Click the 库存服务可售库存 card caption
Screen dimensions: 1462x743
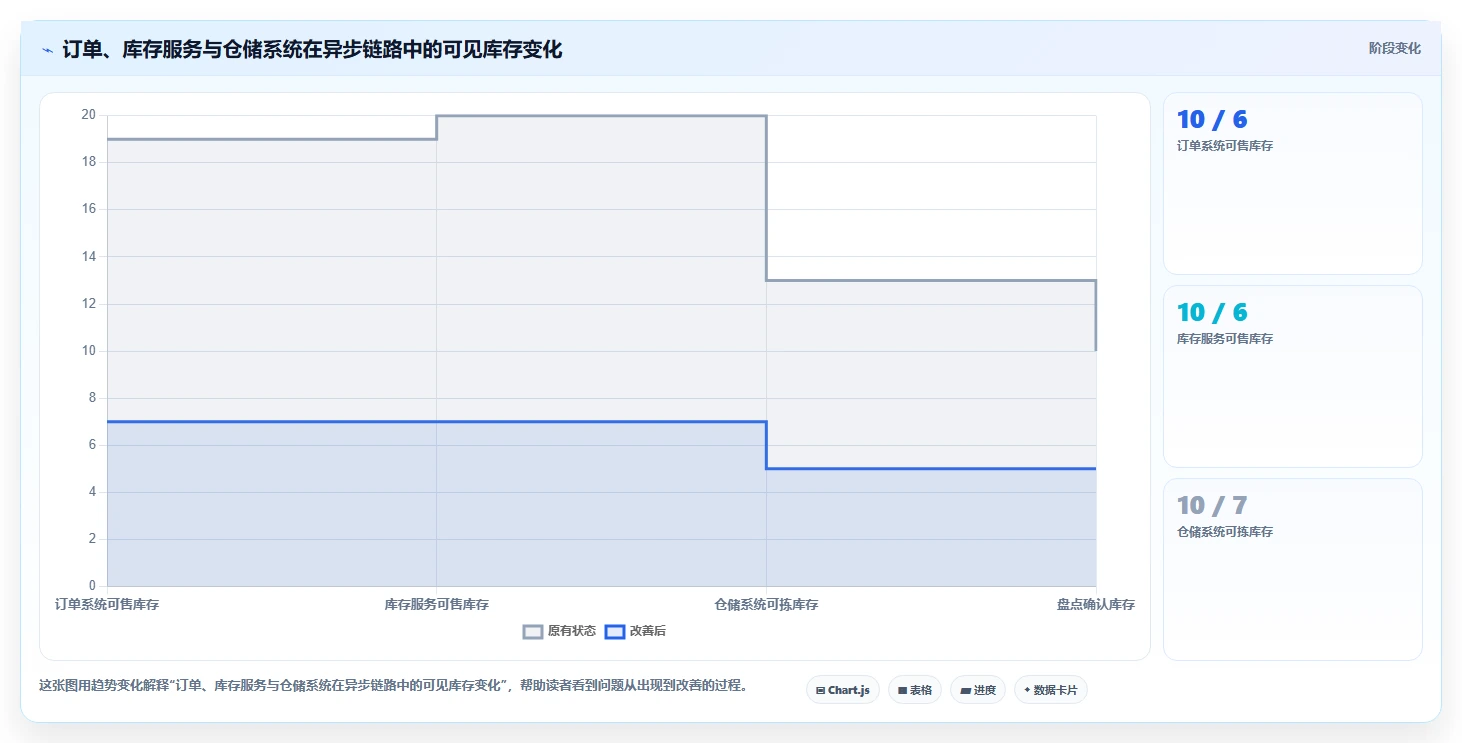point(1225,339)
